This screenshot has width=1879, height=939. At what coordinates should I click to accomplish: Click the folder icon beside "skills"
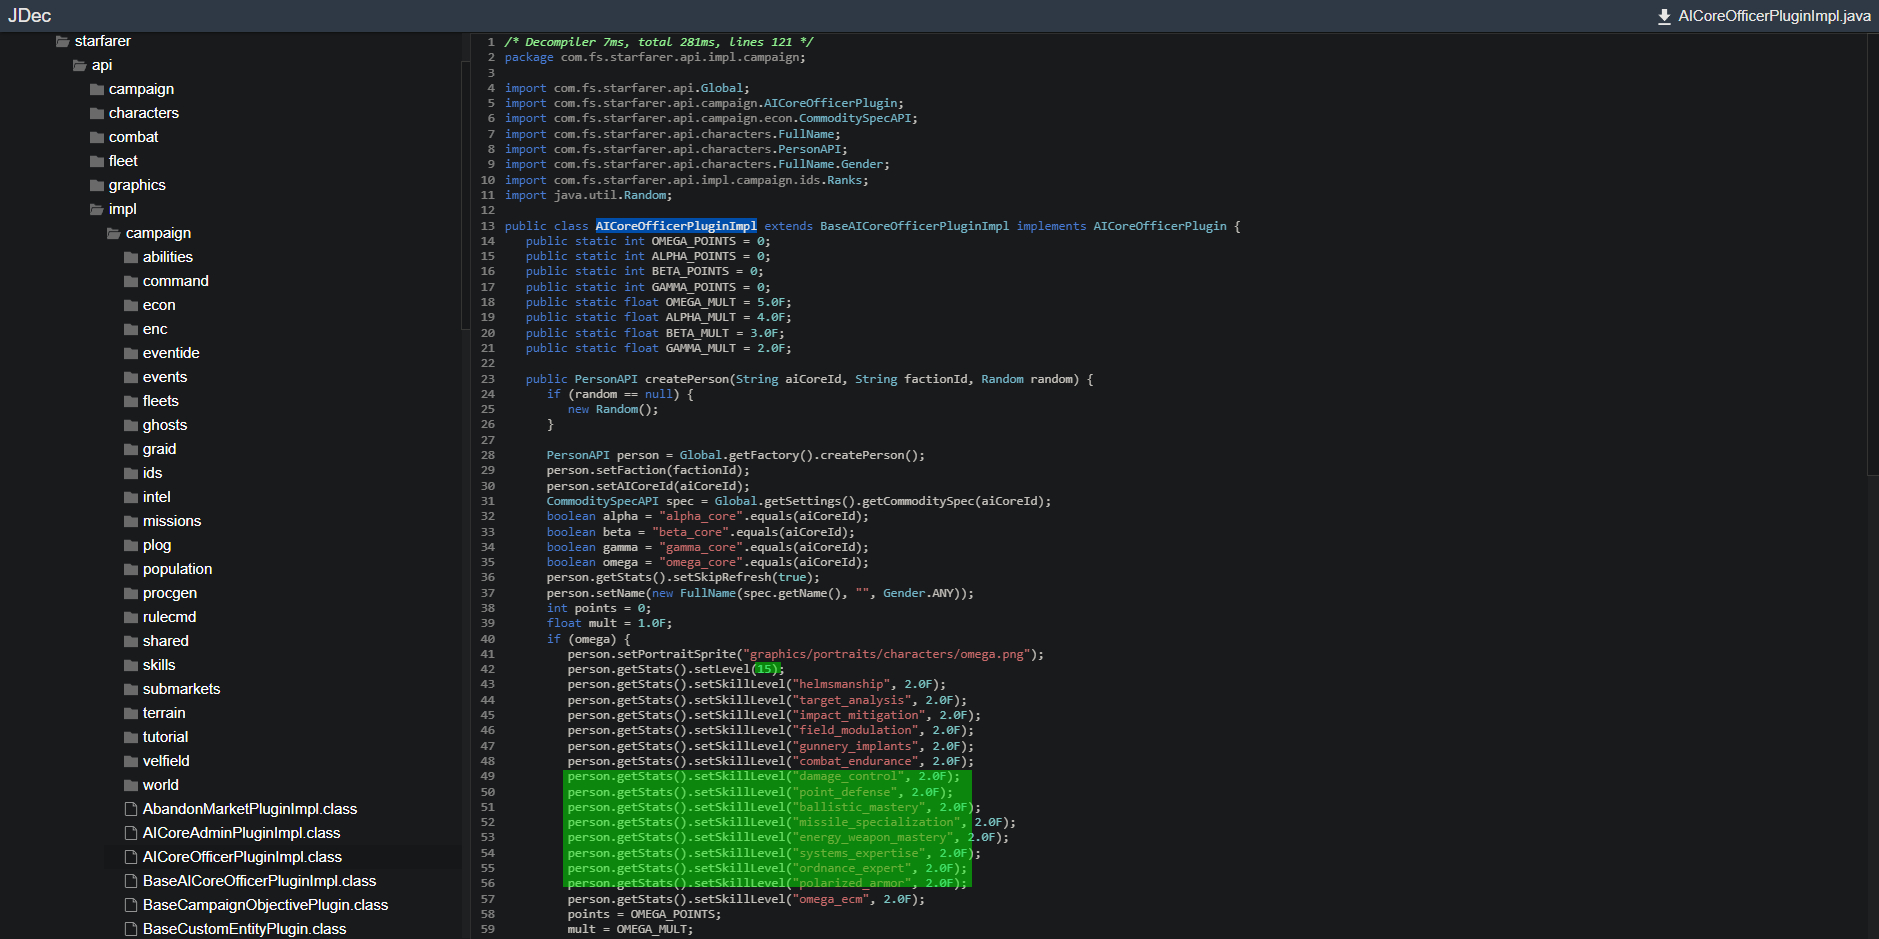131,664
